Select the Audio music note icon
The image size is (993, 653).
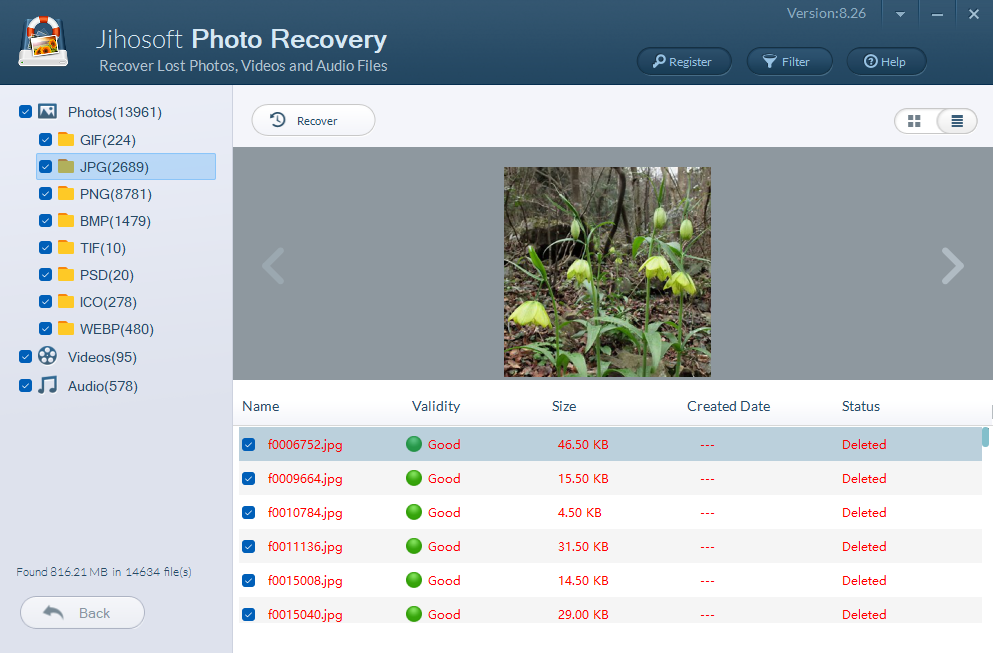47,385
